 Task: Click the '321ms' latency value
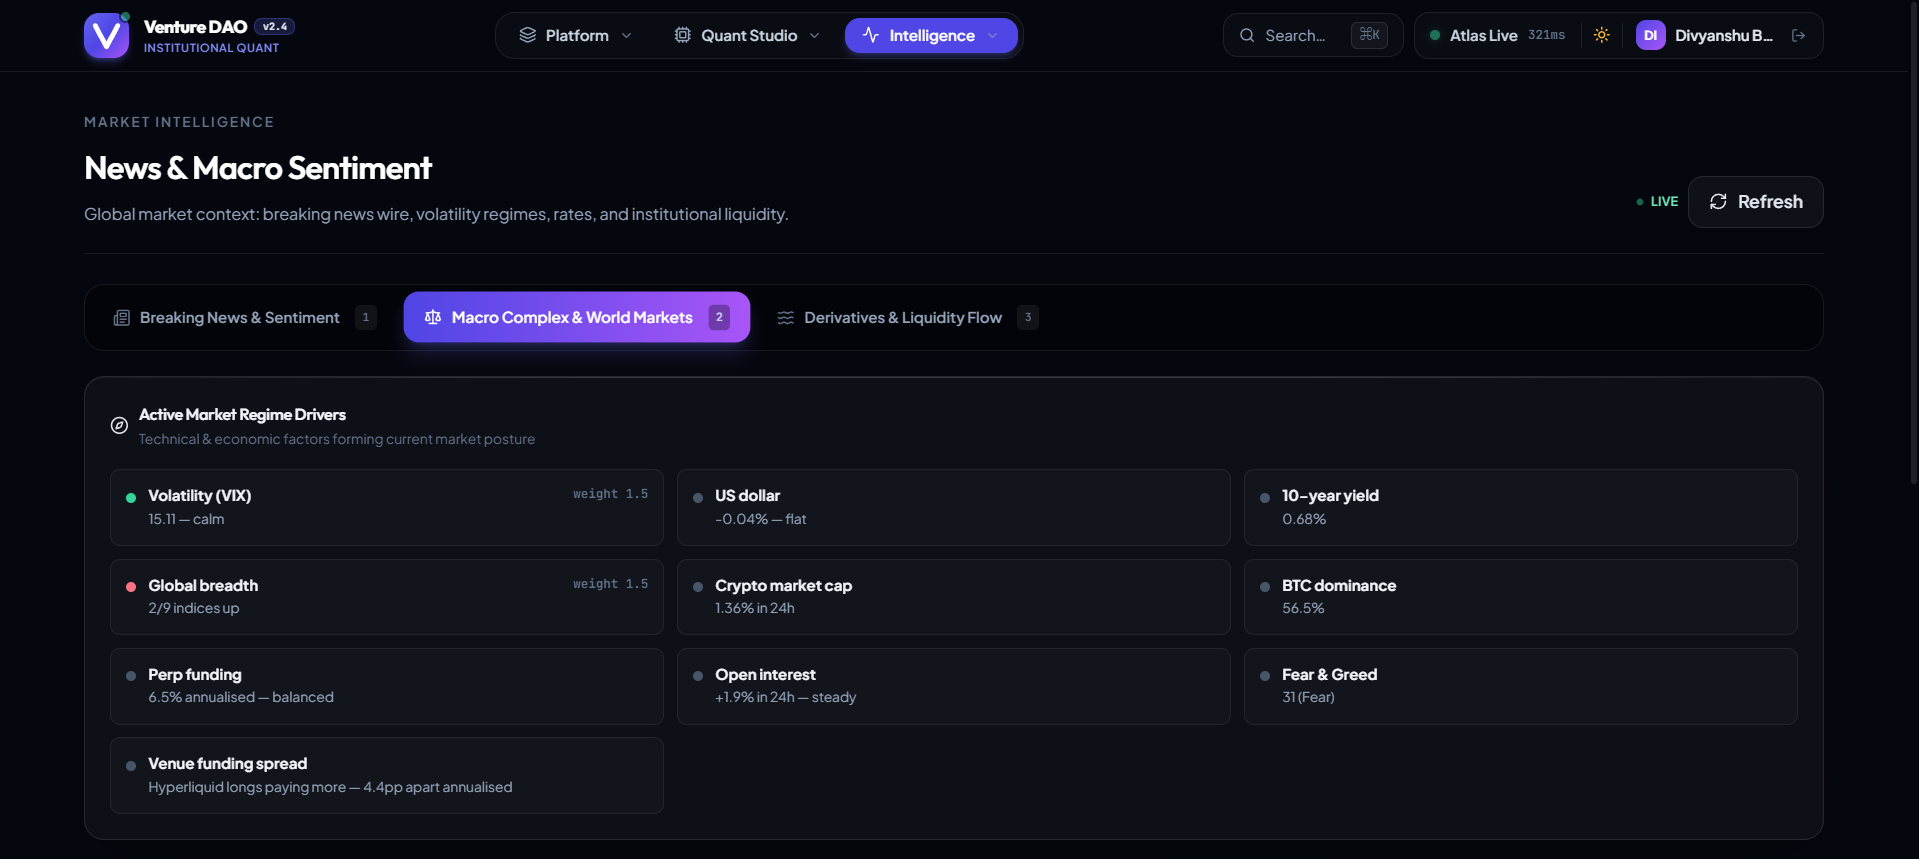(1546, 35)
